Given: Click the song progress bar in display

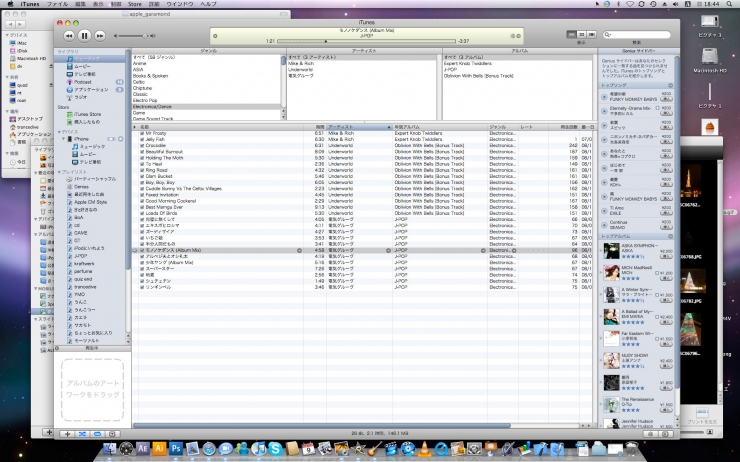Looking at the screenshot, I should (366, 42).
